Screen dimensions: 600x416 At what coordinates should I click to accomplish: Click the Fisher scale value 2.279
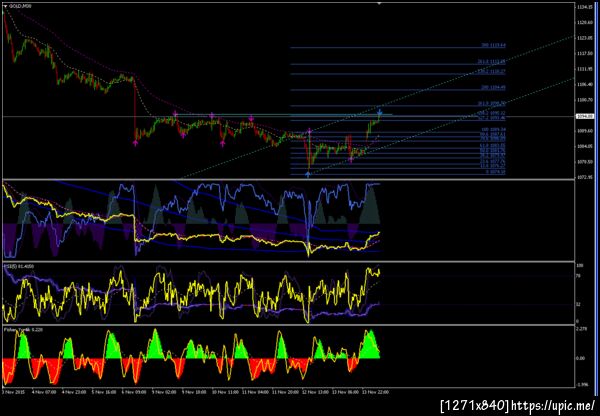(x=582, y=328)
